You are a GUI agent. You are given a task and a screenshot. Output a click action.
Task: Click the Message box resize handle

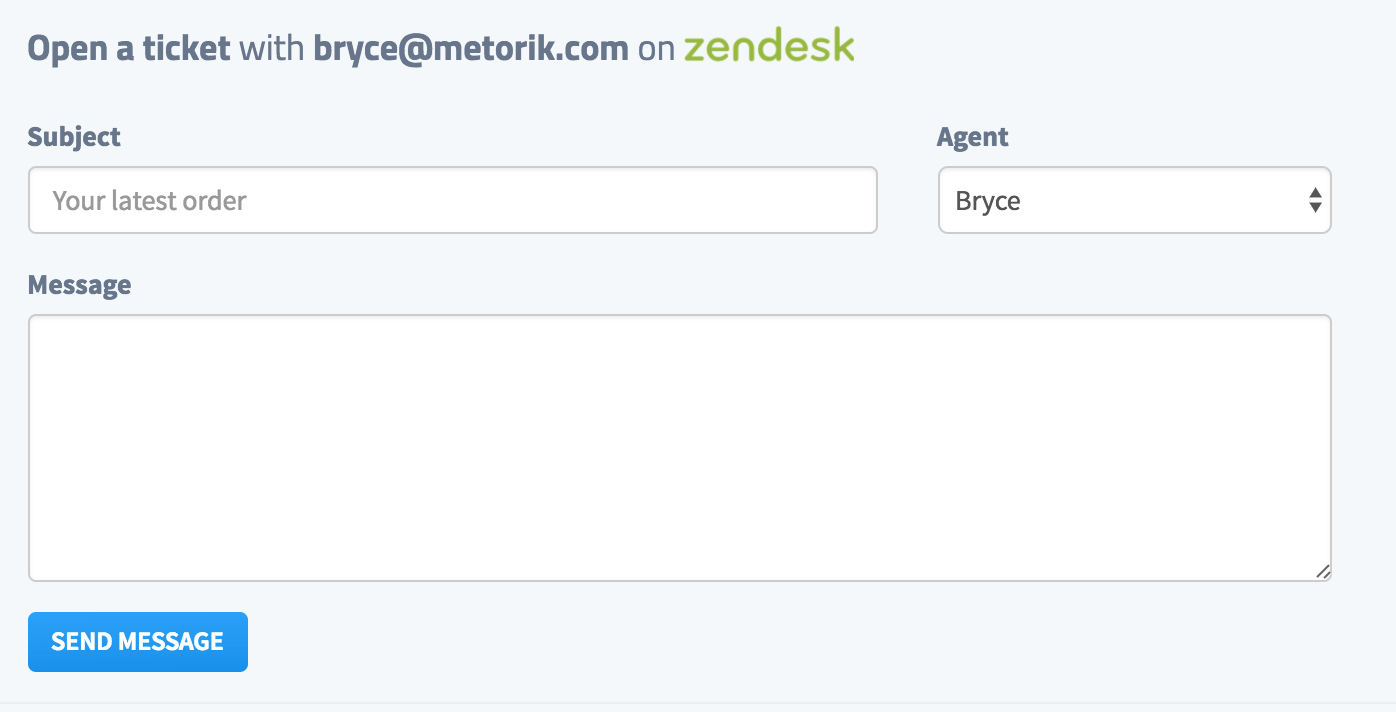(x=1322, y=572)
